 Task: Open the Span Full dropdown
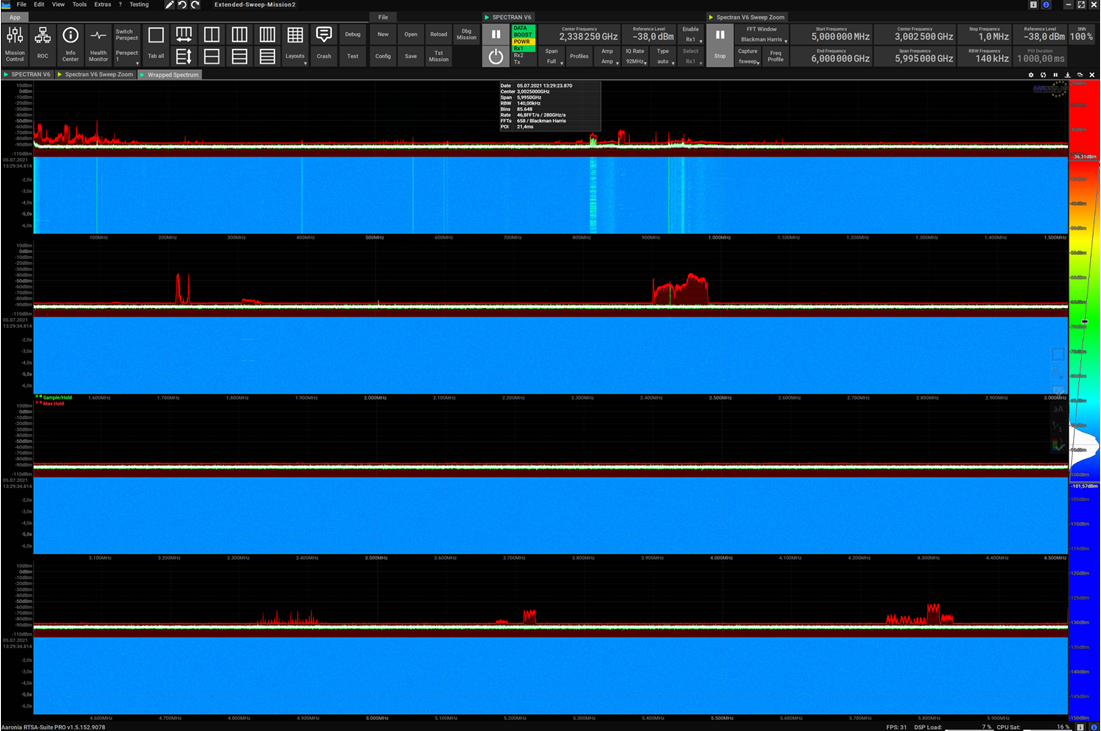coord(552,56)
